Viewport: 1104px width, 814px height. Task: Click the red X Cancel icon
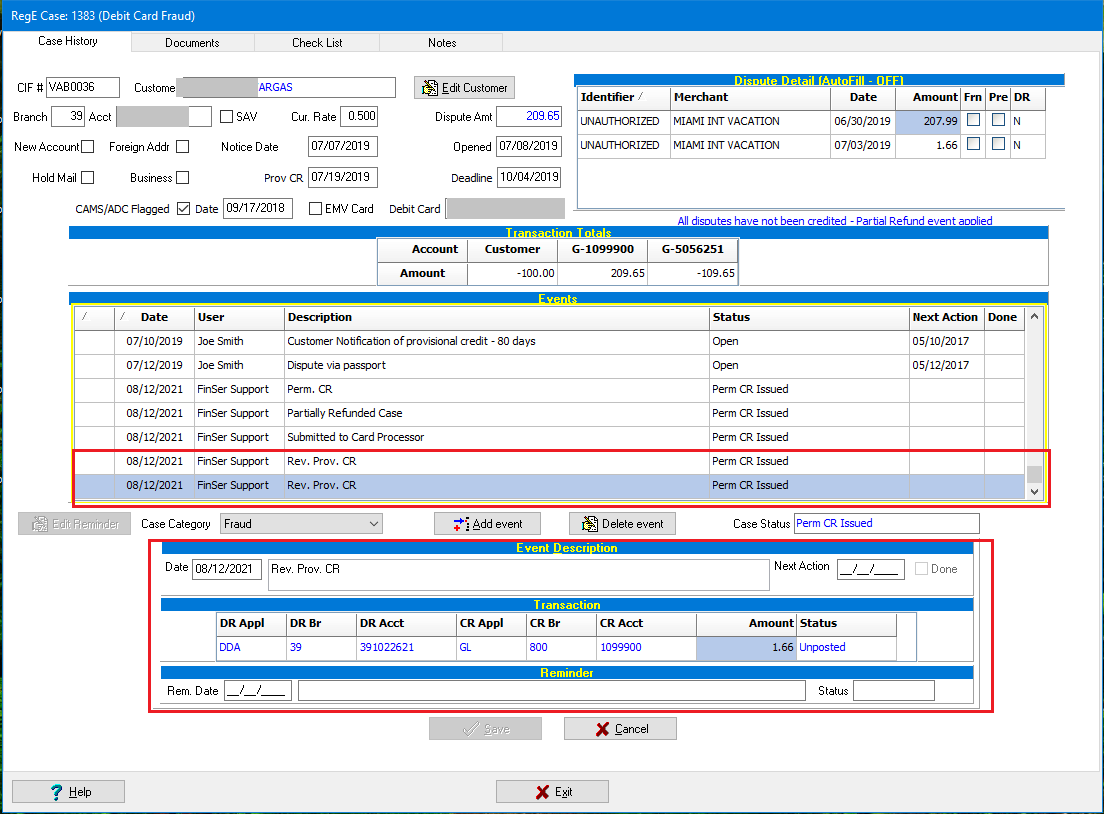pyautogui.click(x=602, y=730)
